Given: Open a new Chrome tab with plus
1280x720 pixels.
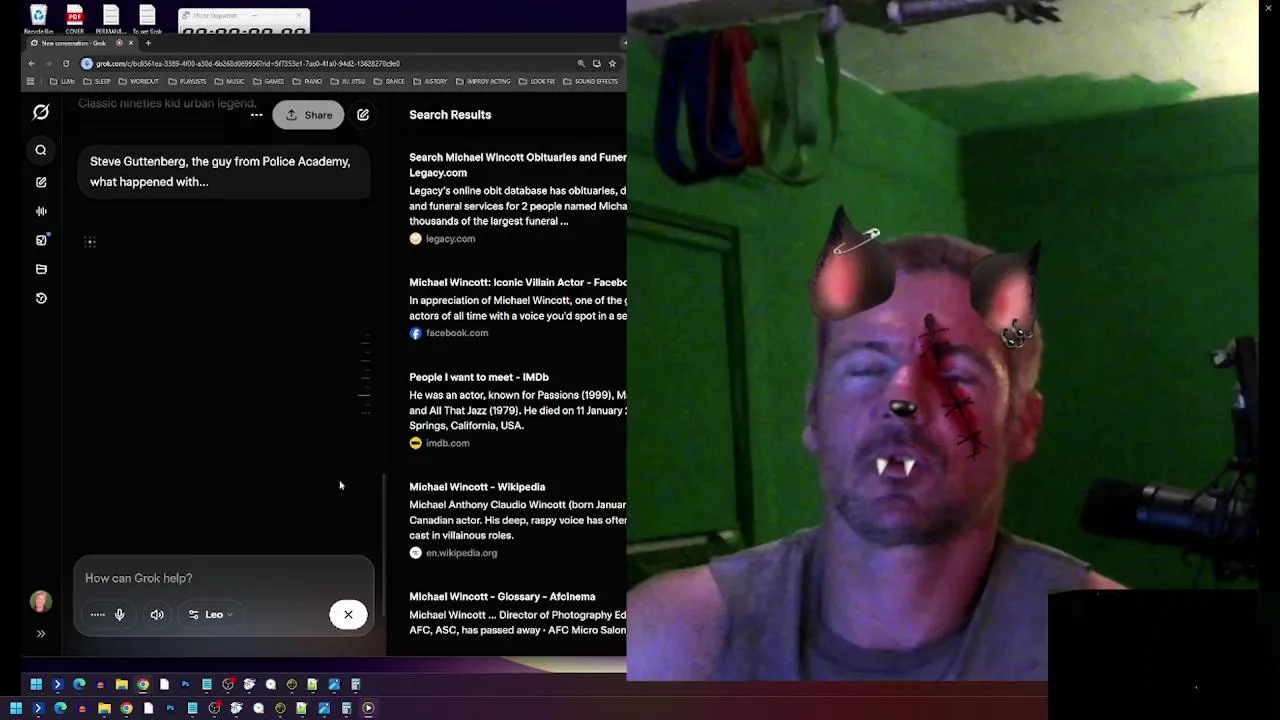Looking at the screenshot, I should pos(148,43).
